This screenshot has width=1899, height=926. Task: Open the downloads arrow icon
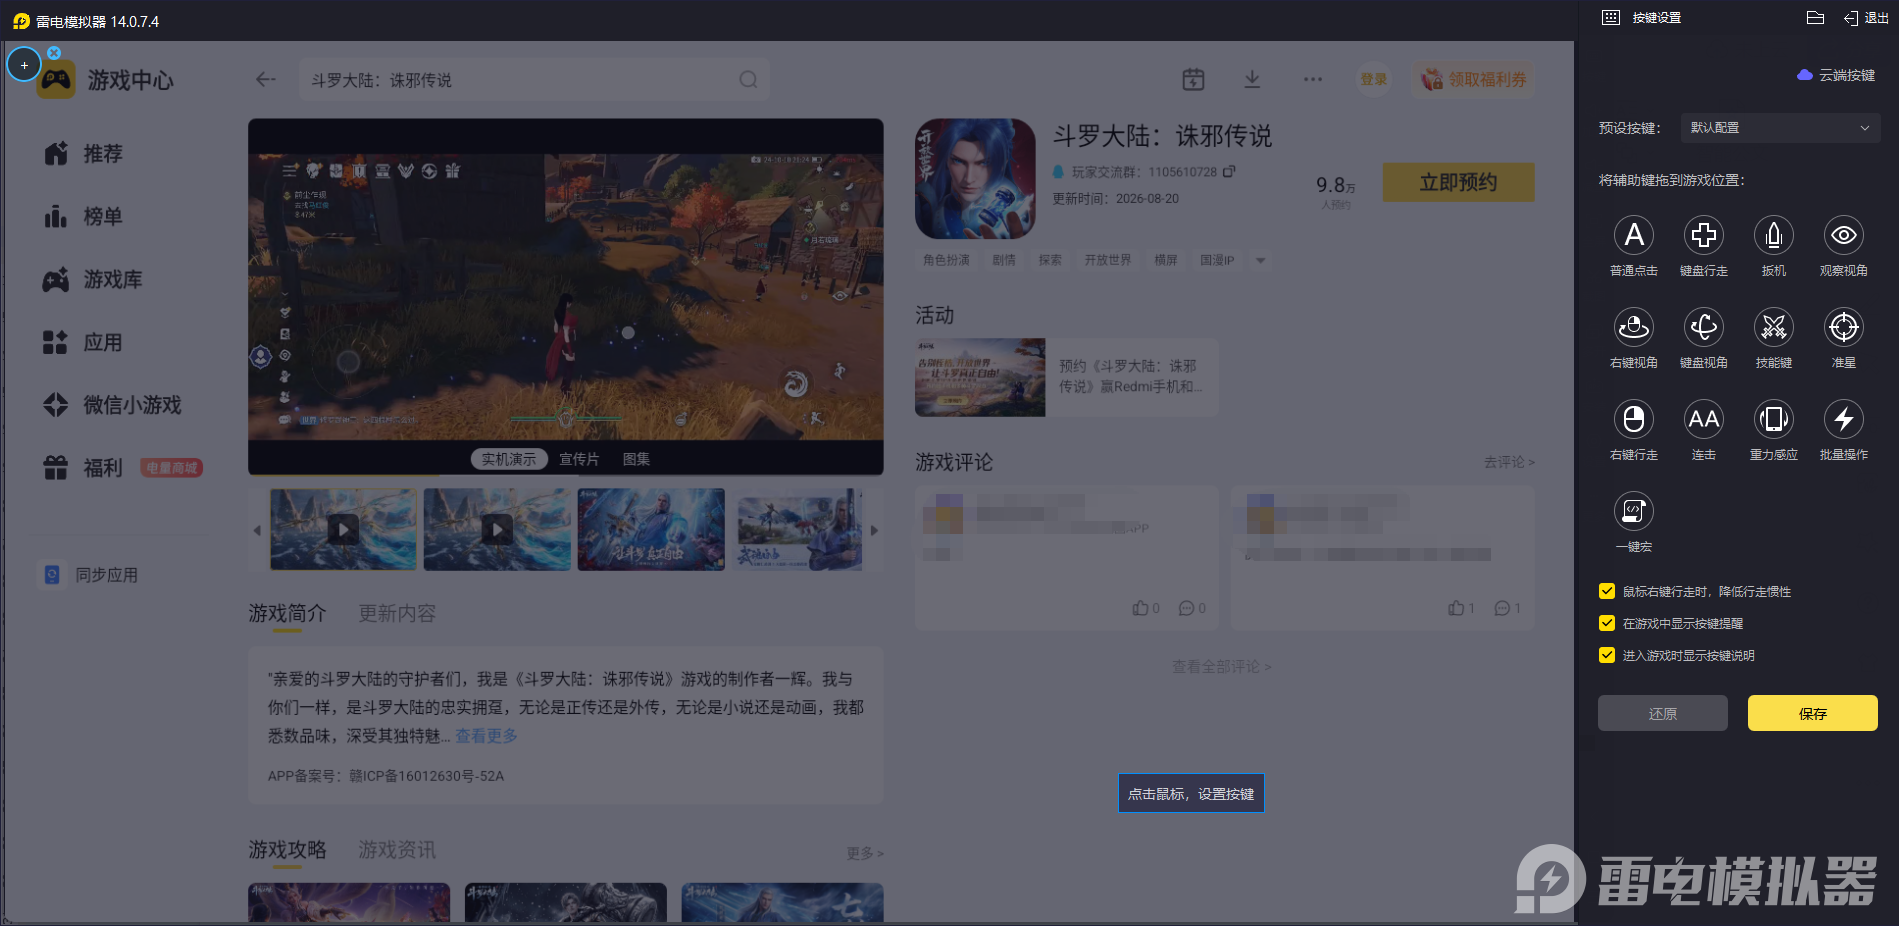1252,79
